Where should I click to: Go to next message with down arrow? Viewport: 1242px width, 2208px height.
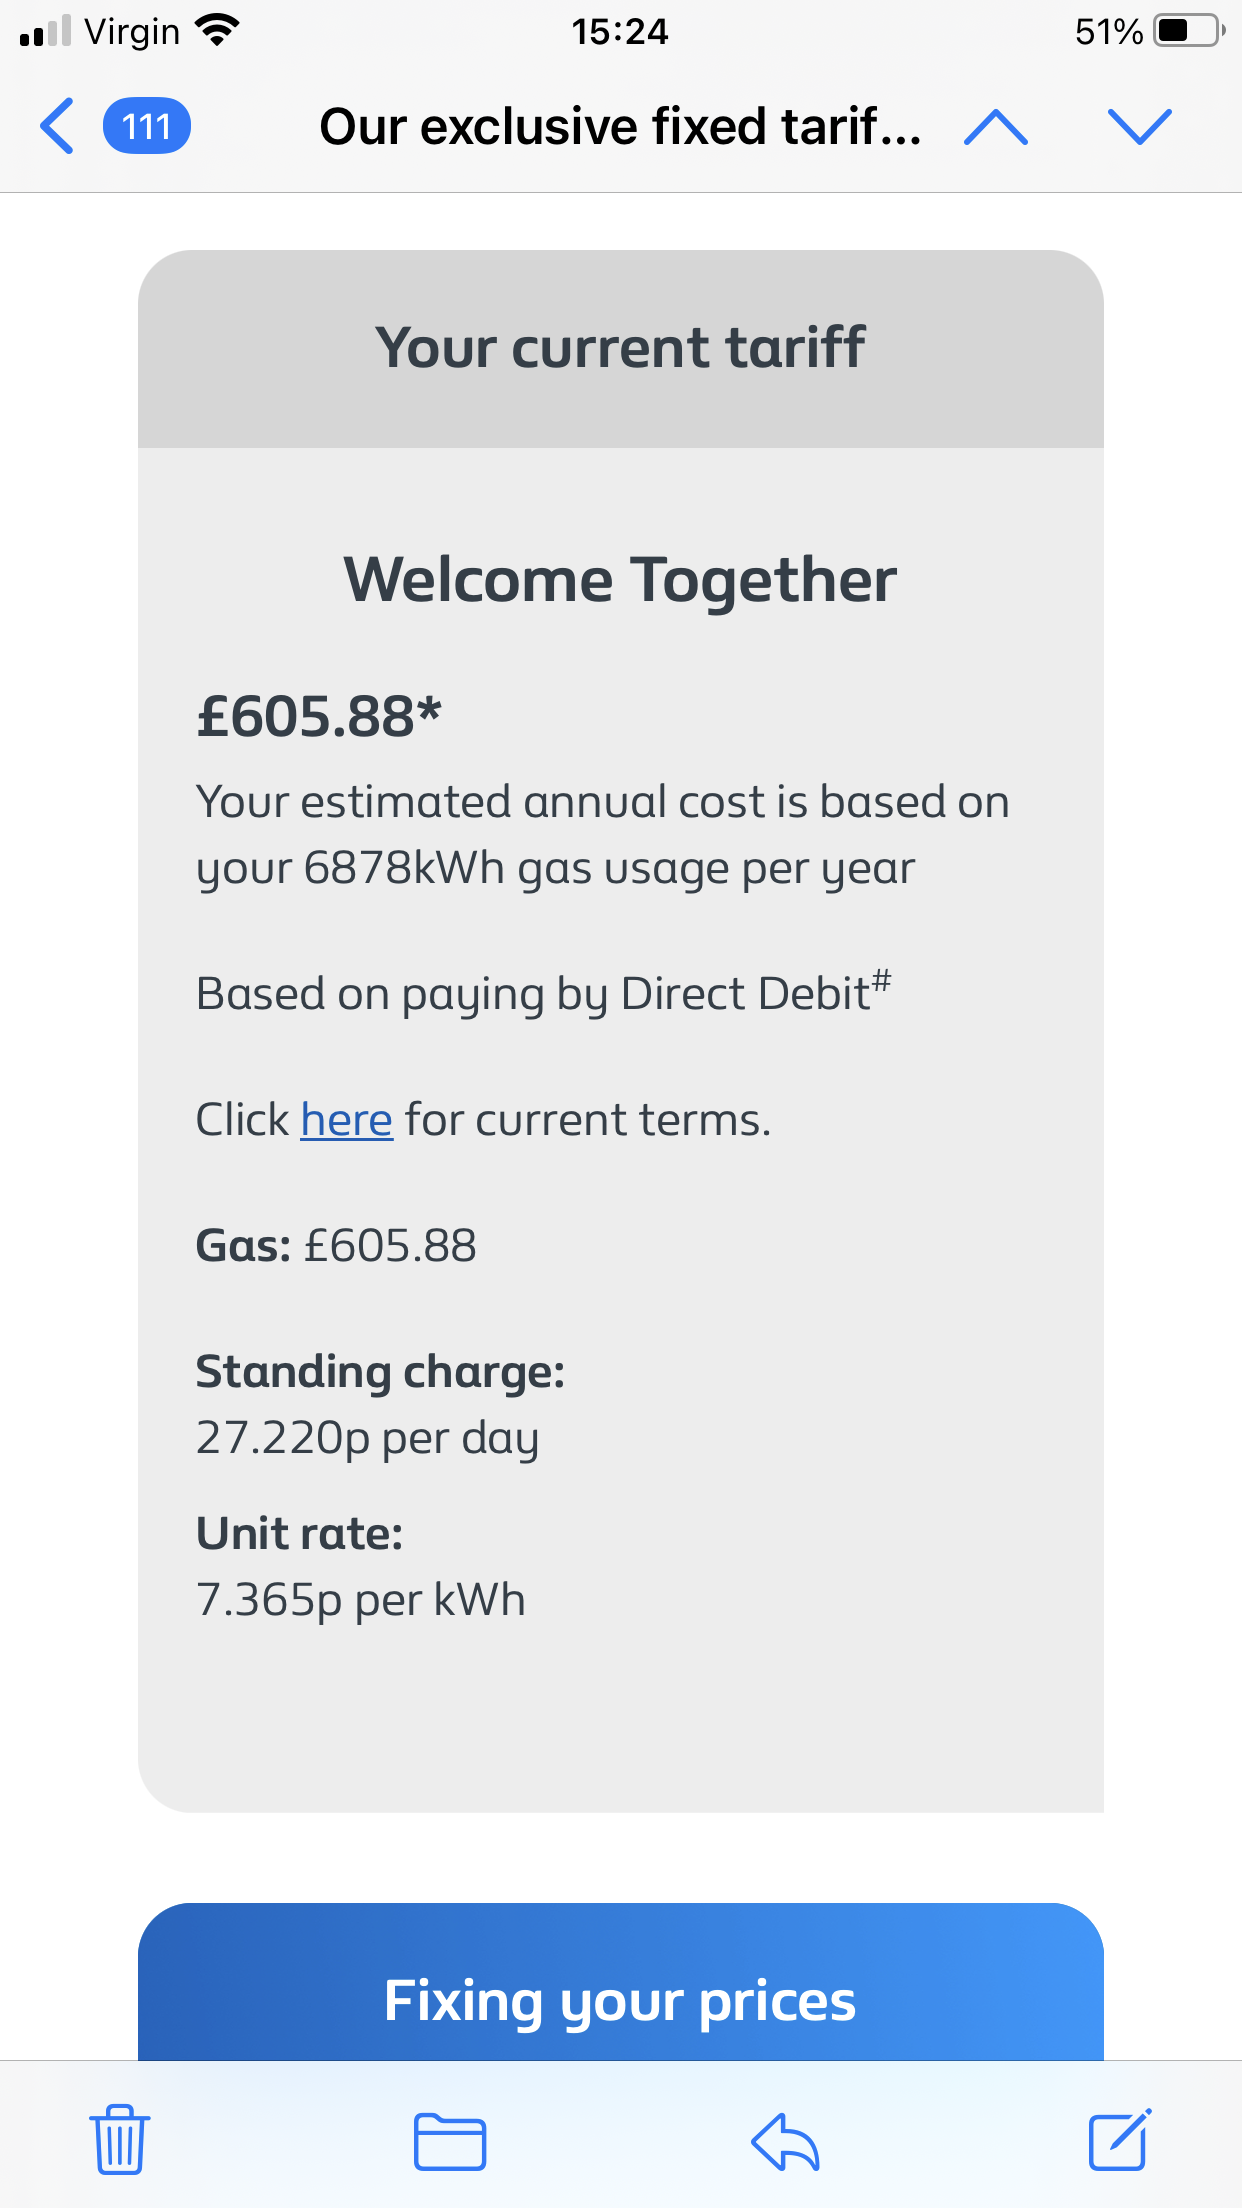(1139, 127)
